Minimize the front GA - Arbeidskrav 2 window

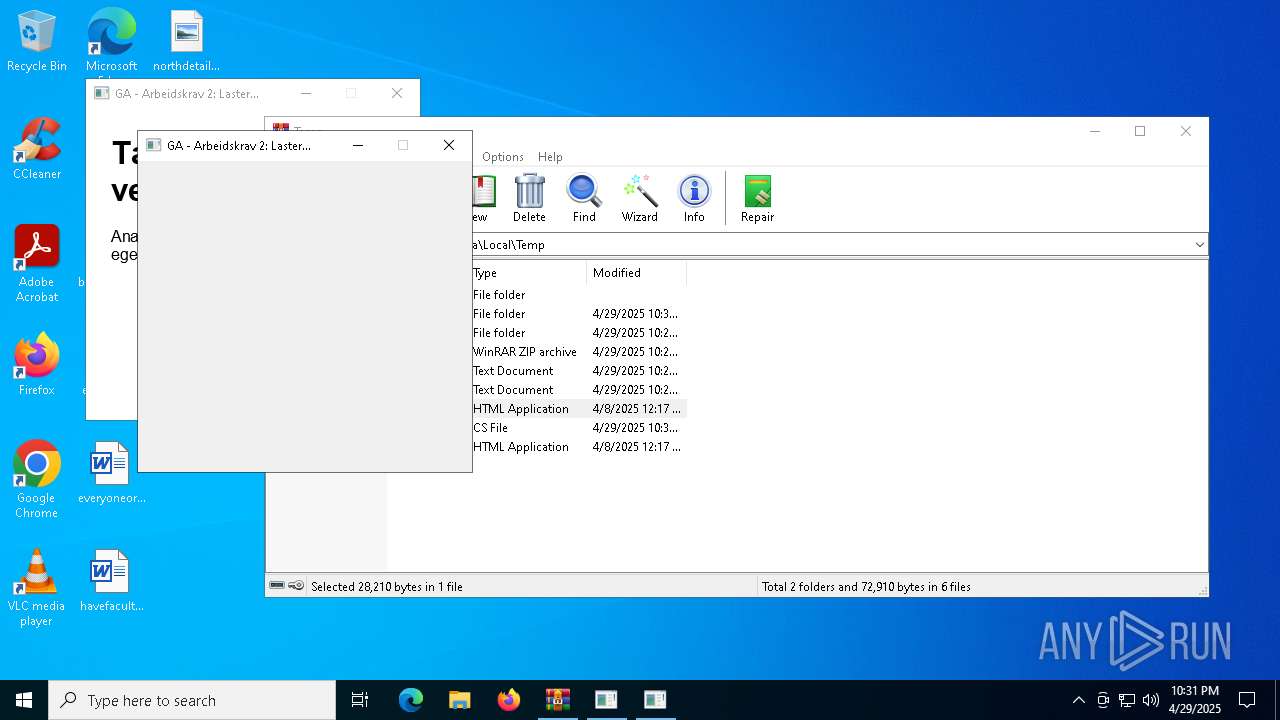tap(358, 145)
